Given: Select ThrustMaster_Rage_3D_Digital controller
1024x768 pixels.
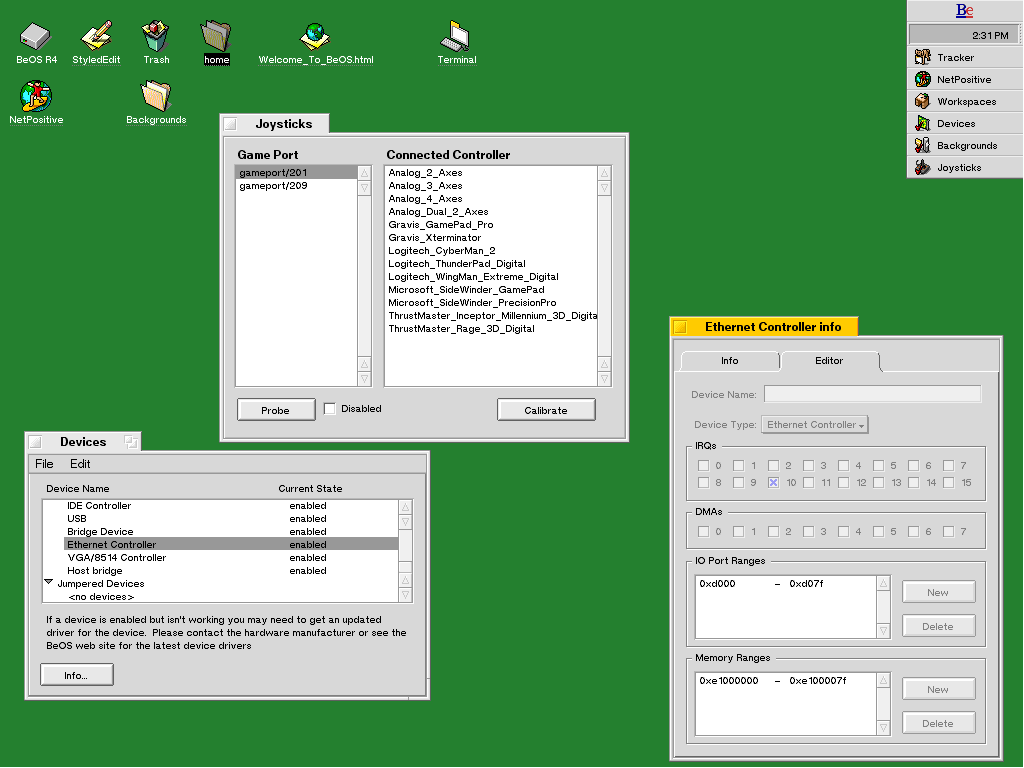Looking at the screenshot, I should point(491,328).
